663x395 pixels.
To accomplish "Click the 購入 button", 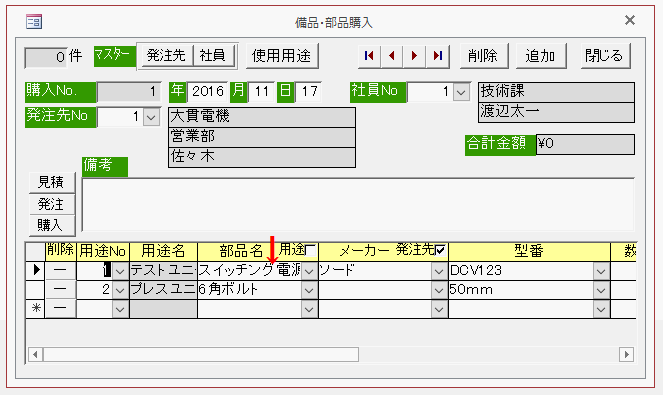I will tap(52, 225).
